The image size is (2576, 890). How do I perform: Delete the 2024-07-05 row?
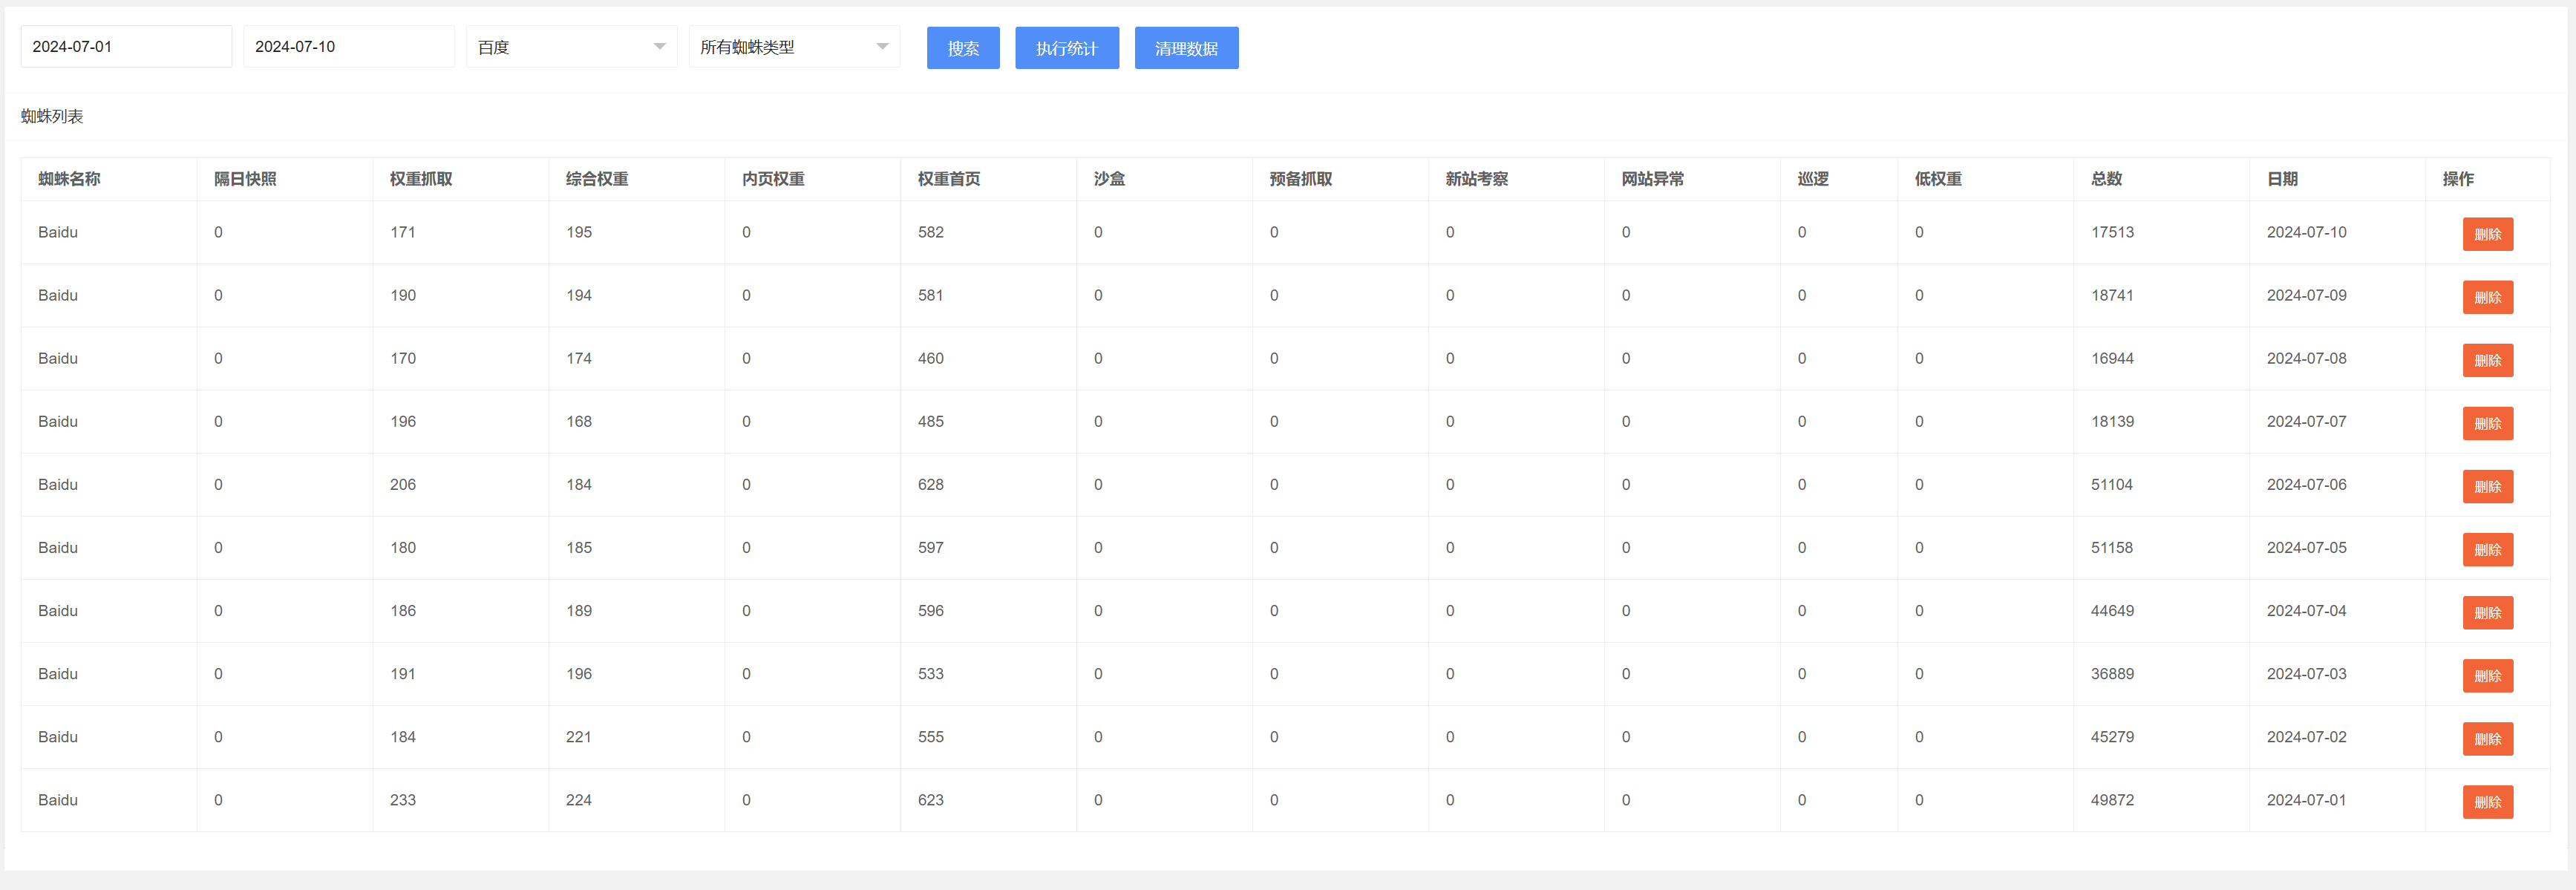point(2488,549)
